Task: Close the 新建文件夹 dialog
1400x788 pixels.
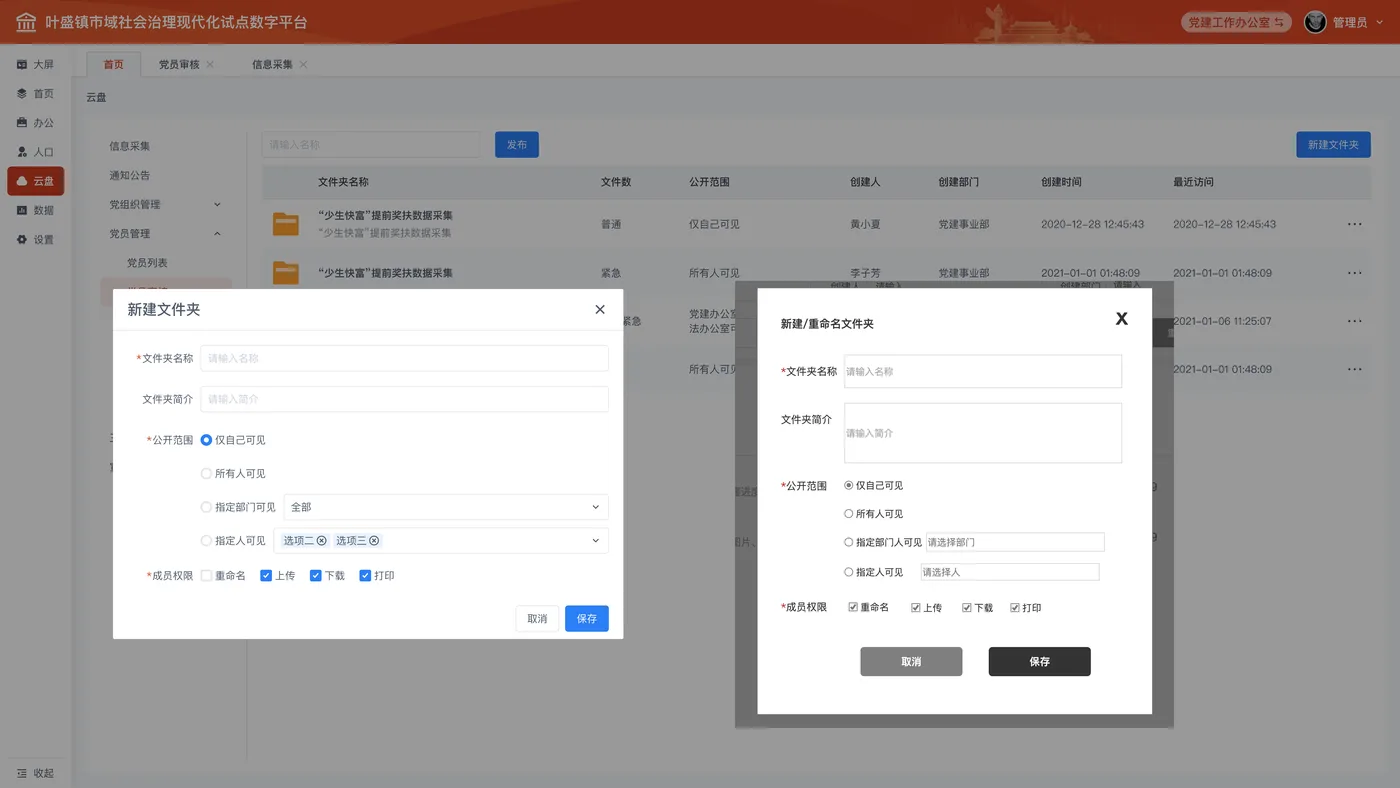Action: pyautogui.click(x=600, y=310)
